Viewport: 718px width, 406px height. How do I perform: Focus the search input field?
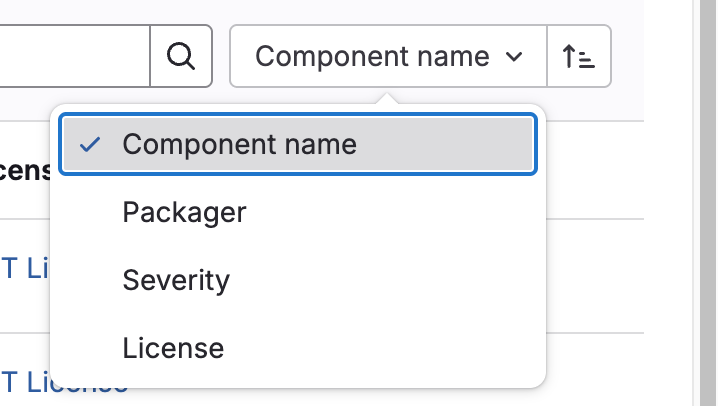[x=70, y=56]
